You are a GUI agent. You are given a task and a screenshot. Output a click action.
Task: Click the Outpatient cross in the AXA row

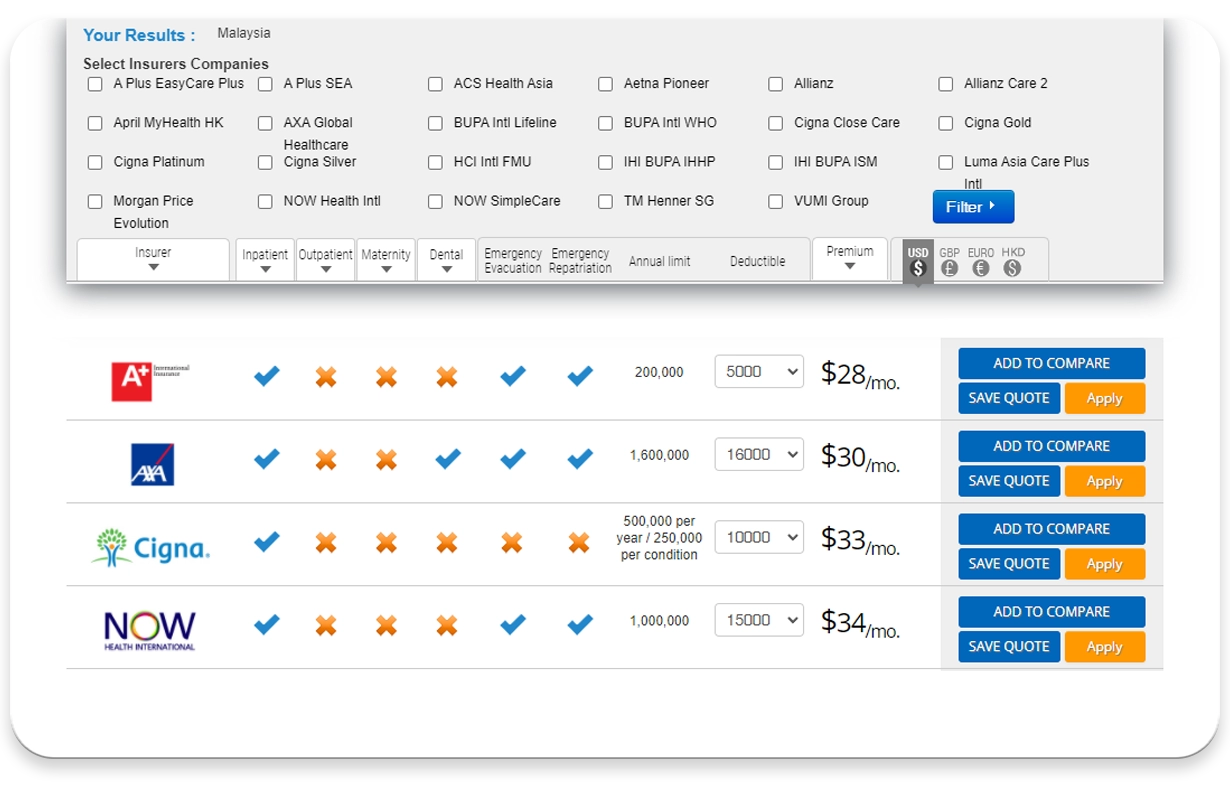coord(326,460)
